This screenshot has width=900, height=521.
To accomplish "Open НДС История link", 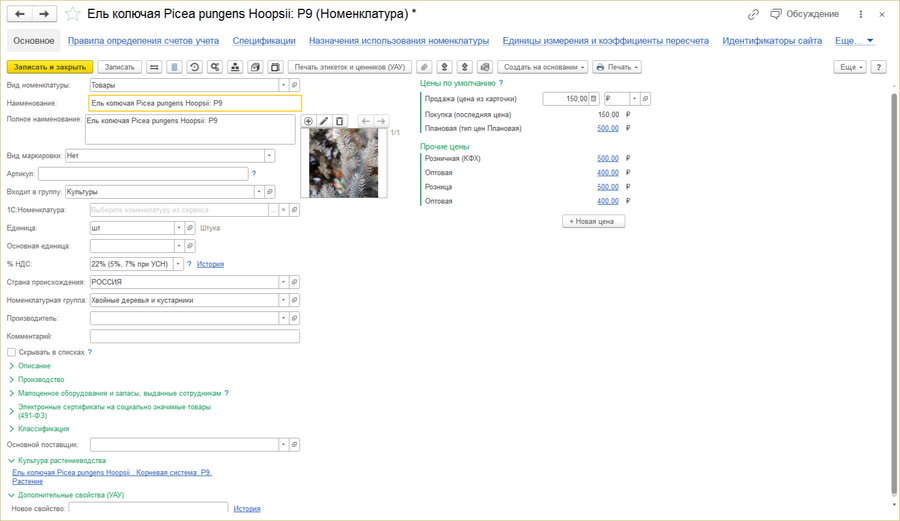I will [x=210, y=264].
